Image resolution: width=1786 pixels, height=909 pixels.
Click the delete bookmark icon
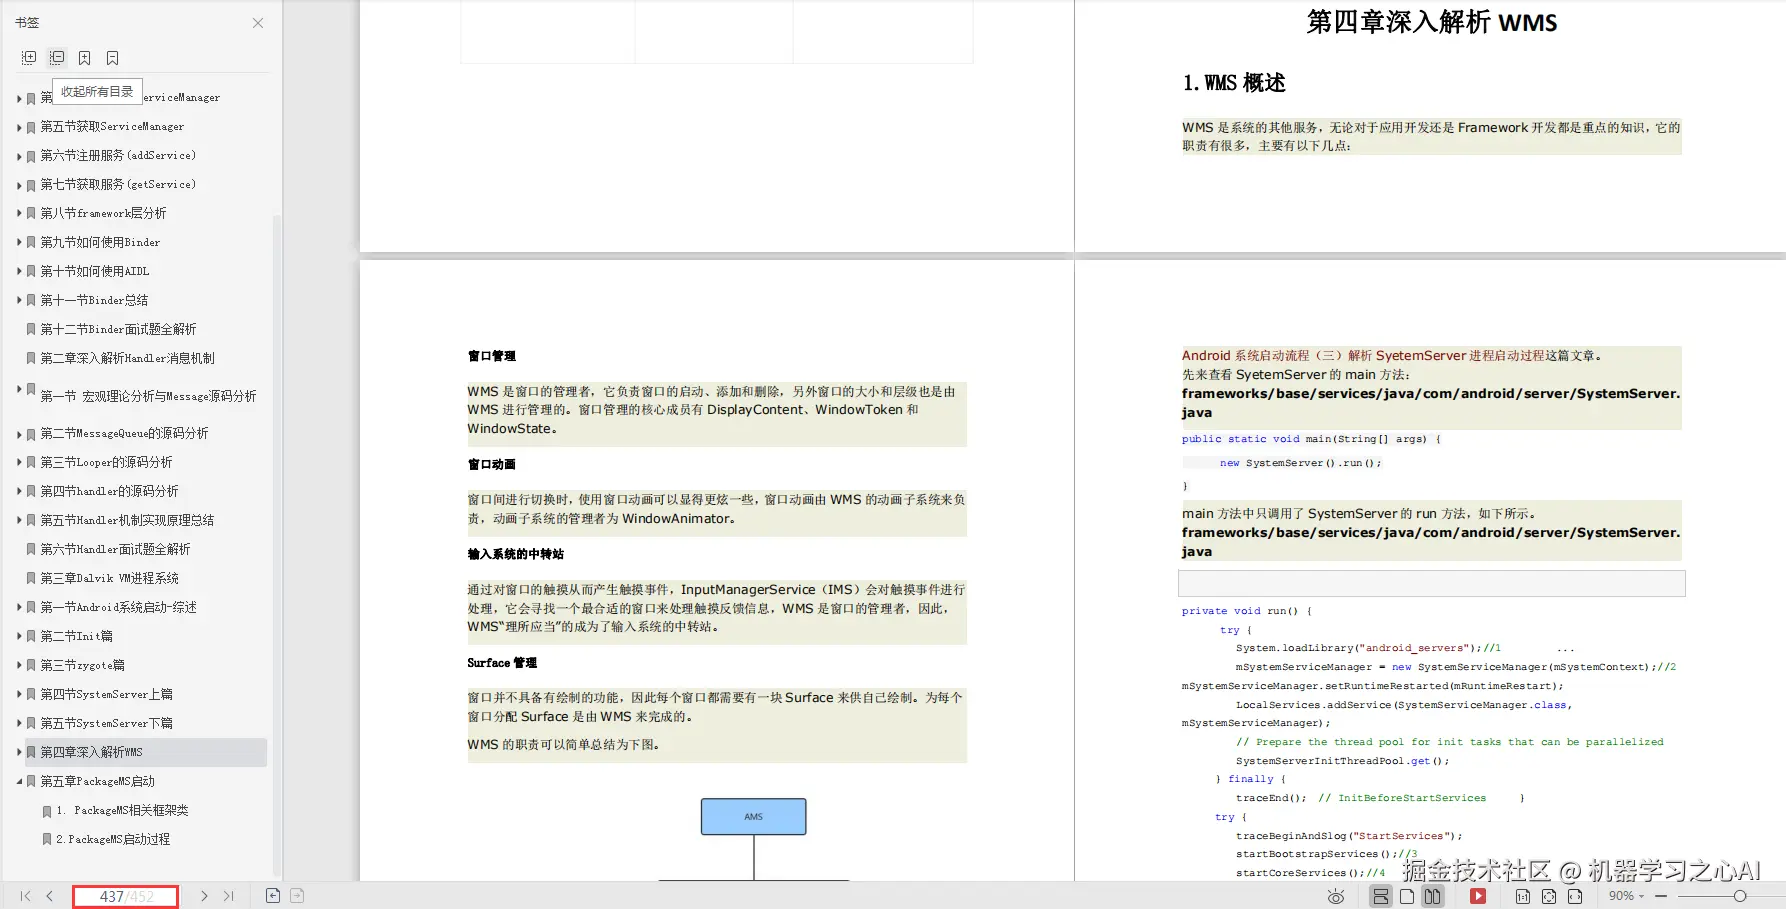click(x=112, y=58)
